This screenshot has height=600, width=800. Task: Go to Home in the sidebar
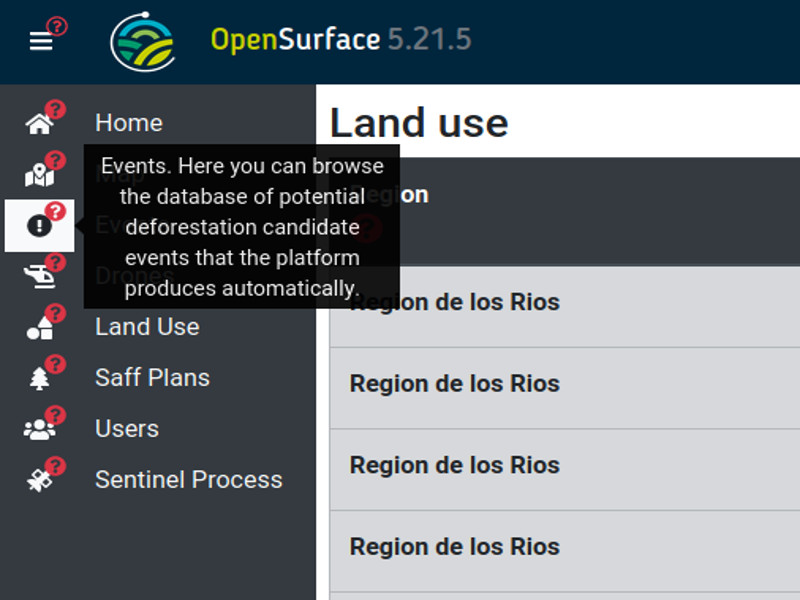tap(129, 123)
